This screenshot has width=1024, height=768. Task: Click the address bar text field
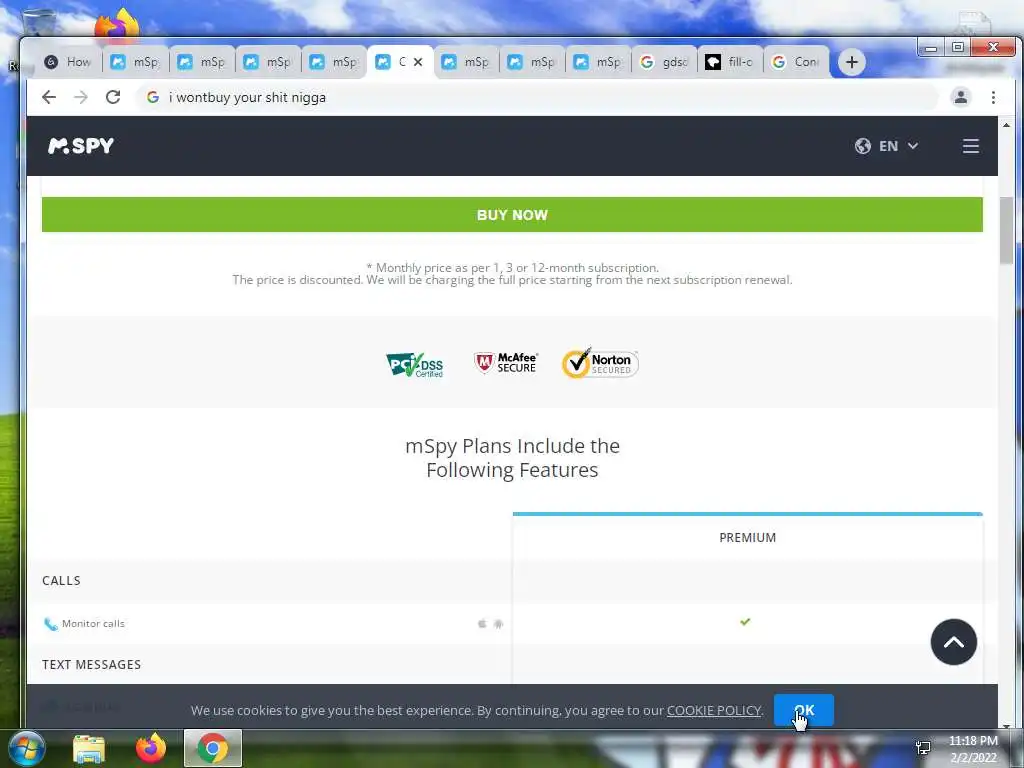(x=536, y=97)
